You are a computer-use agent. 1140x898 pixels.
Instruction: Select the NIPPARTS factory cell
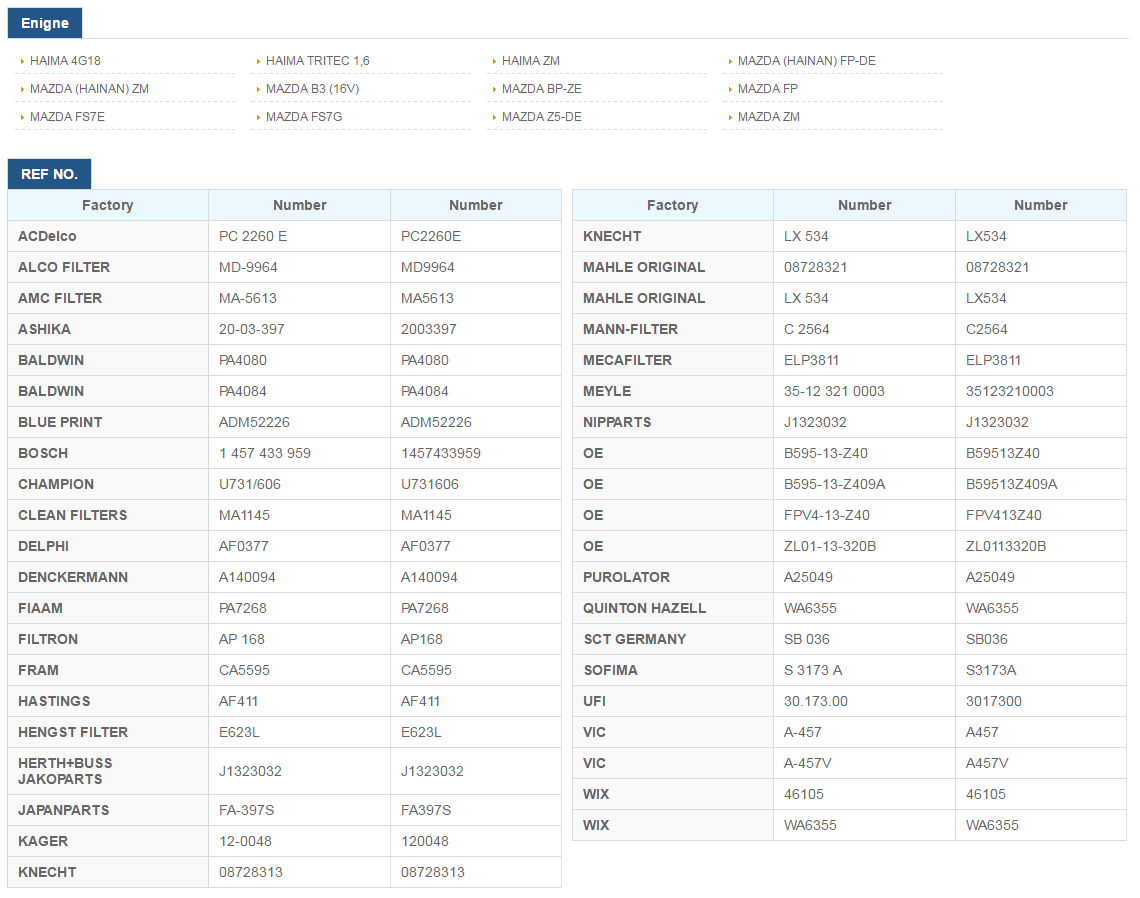(673, 422)
